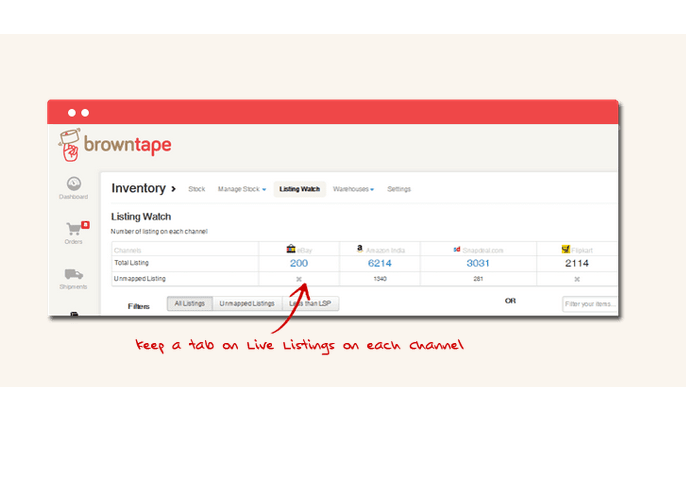Screen dimensions: 691x500
Task: Click the x under eBay unmapped listing
Action: click(299, 279)
